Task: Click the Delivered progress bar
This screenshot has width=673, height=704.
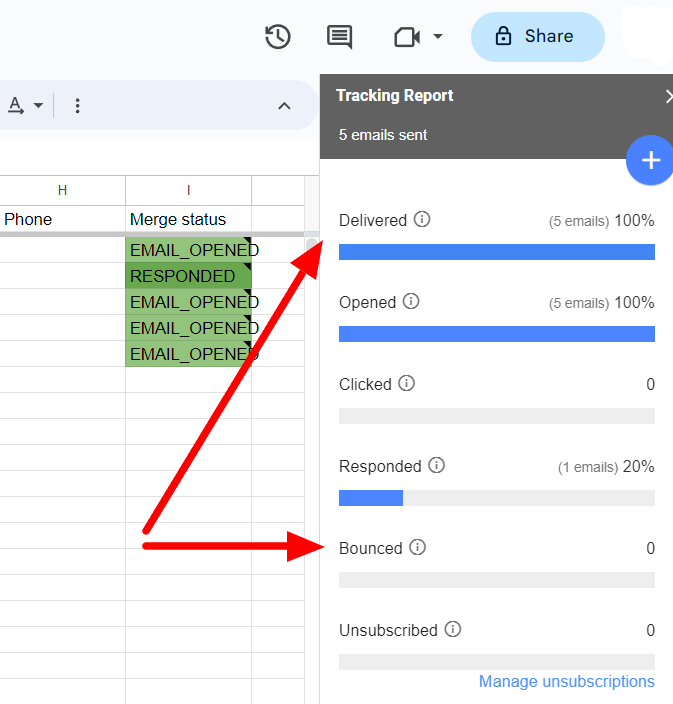Action: tap(497, 252)
